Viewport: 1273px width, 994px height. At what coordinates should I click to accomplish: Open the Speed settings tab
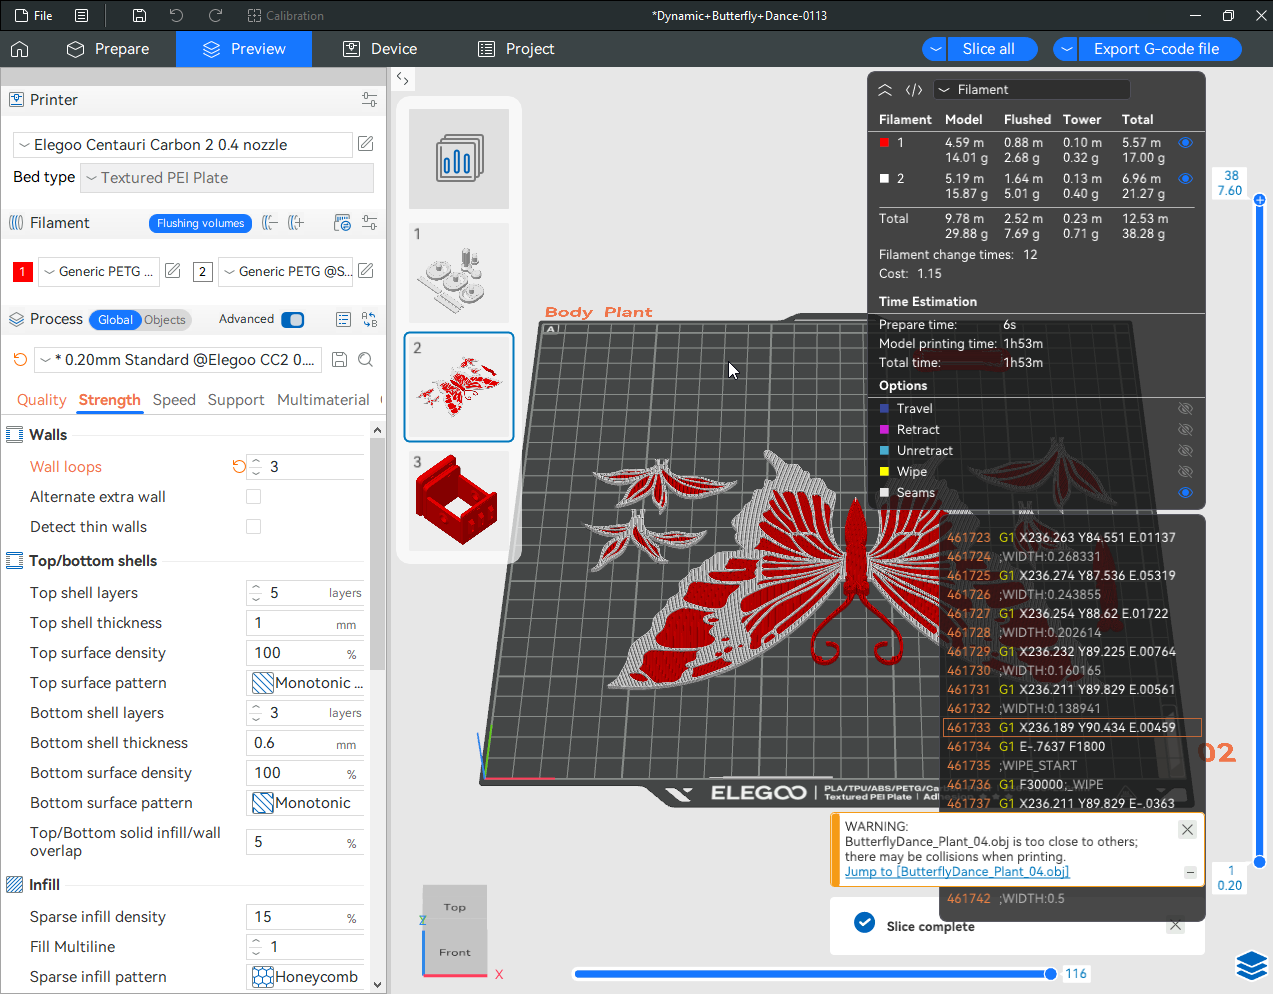(174, 400)
